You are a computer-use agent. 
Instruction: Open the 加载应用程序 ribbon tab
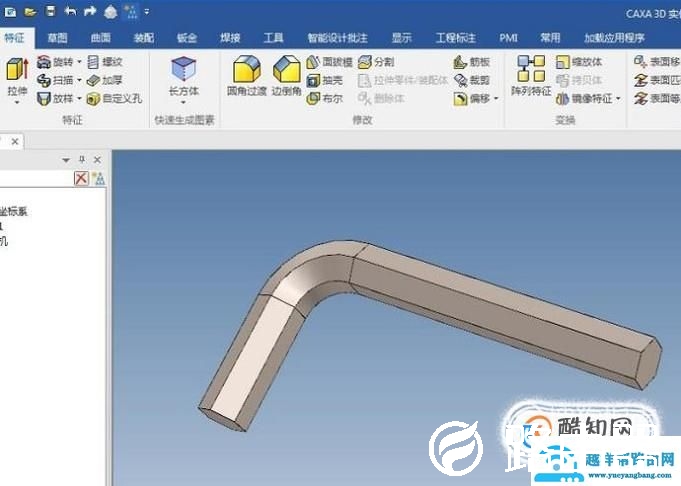614,38
